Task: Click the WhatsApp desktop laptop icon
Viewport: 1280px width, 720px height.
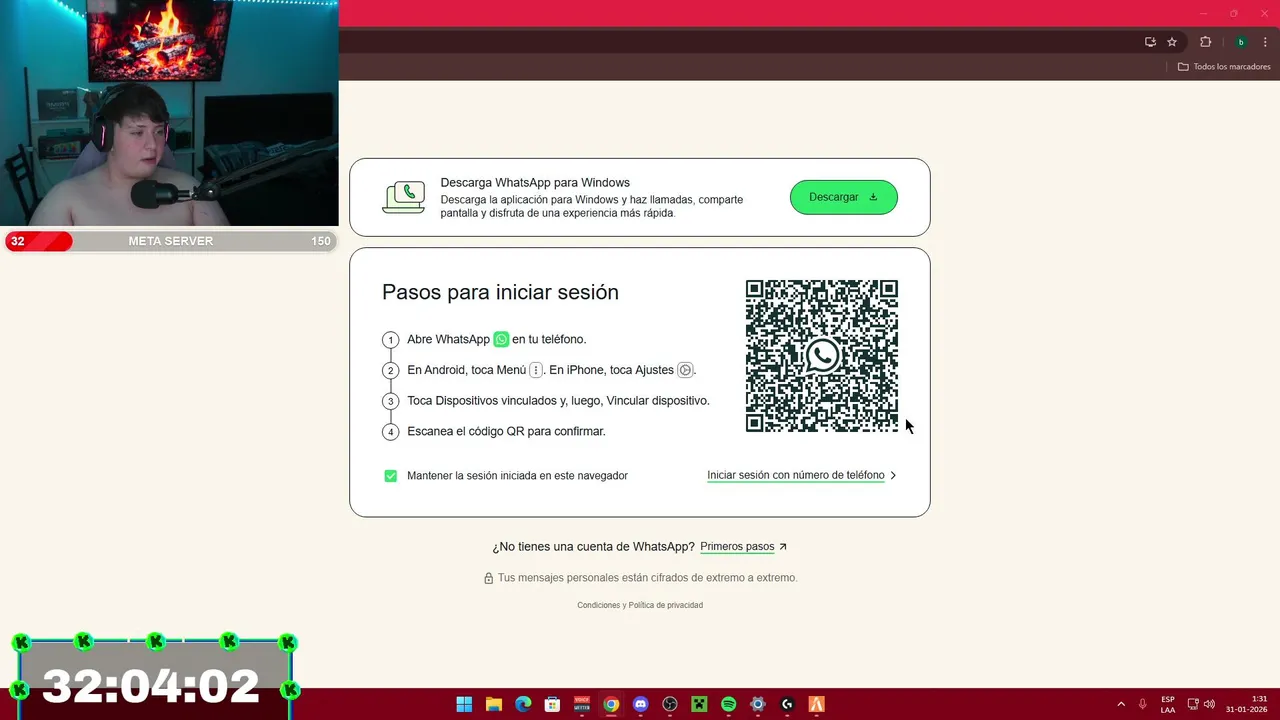Action: pyautogui.click(x=404, y=197)
